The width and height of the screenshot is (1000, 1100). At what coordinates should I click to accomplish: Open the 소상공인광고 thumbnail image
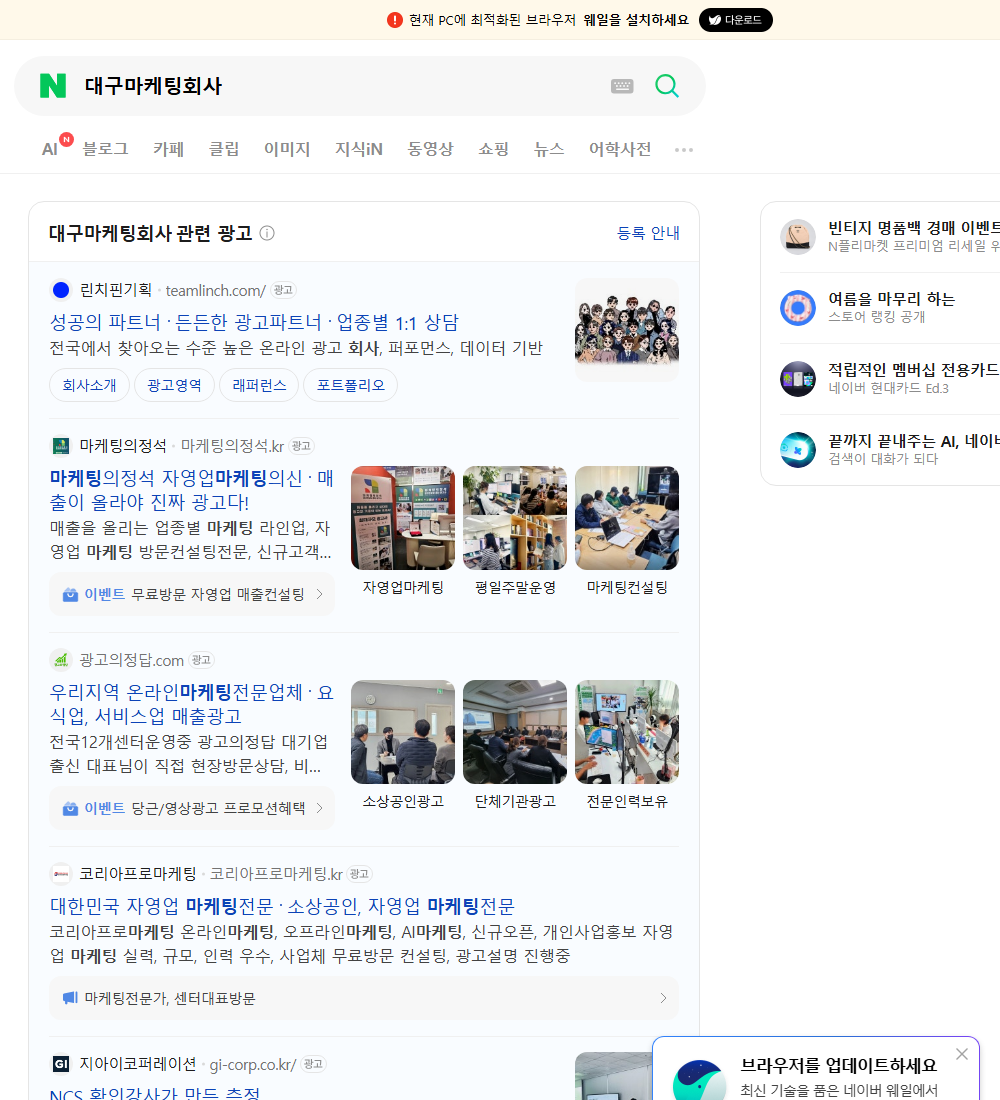pyautogui.click(x=403, y=732)
